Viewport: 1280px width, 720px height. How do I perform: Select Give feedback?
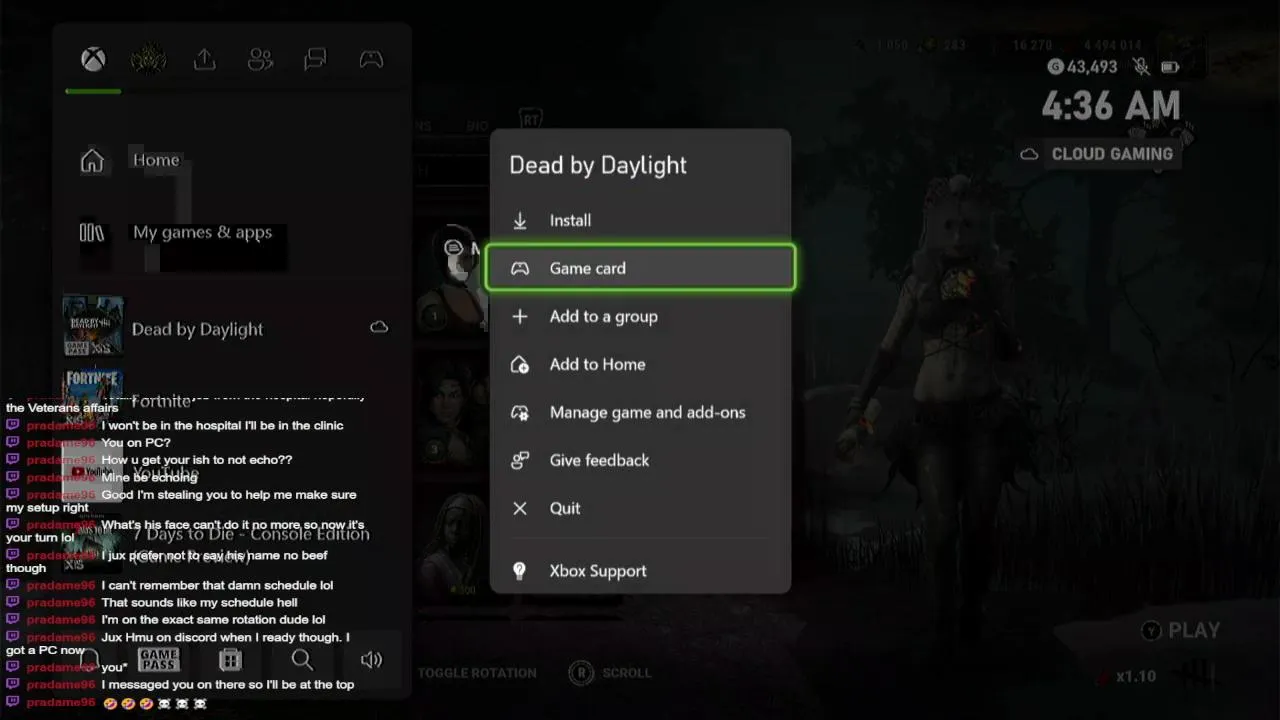point(640,460)
